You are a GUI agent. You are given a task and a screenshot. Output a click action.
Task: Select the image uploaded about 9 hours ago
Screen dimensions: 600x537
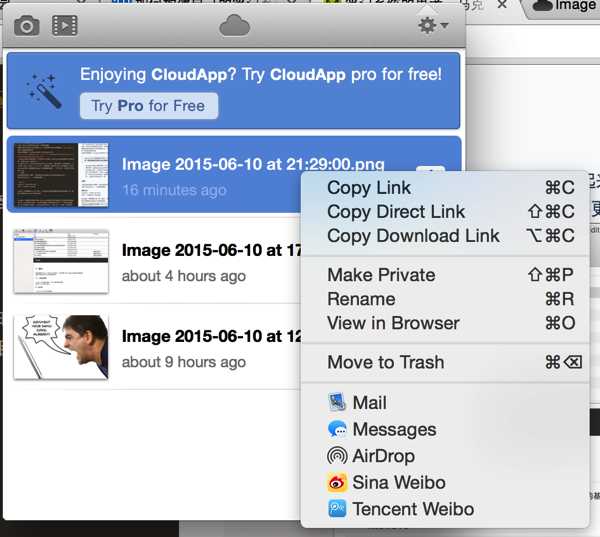pos(153,347)
